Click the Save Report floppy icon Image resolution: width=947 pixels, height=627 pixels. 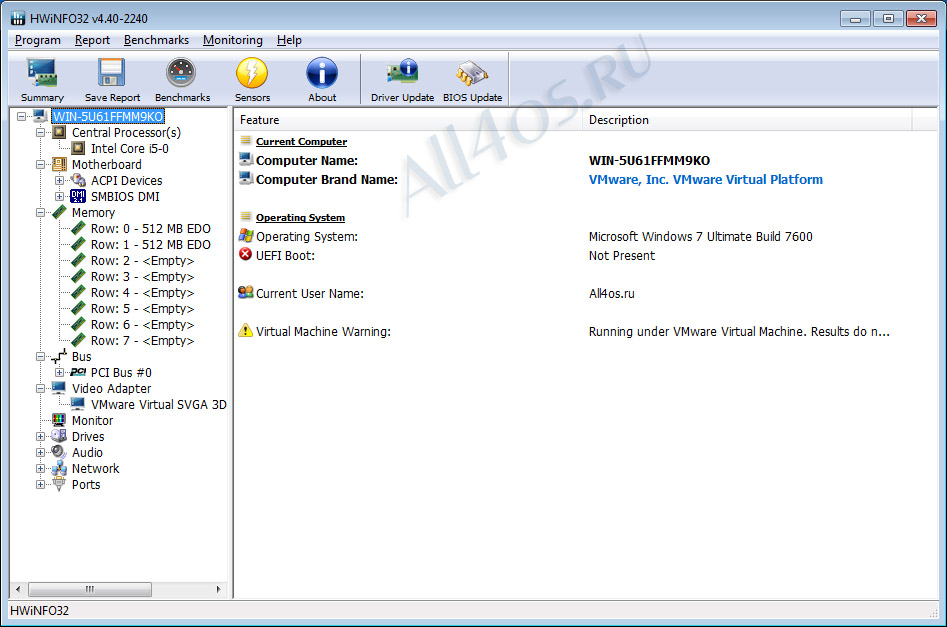tap(112, 72)
